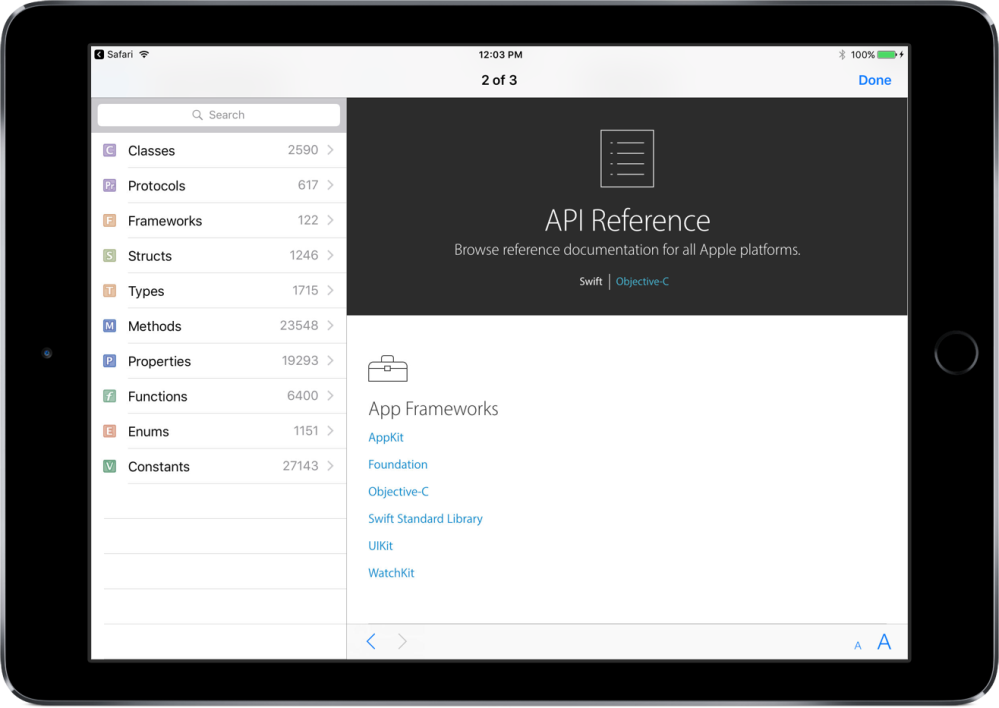
Task: Focus the Search field
Action: click(x=219, y=115)
